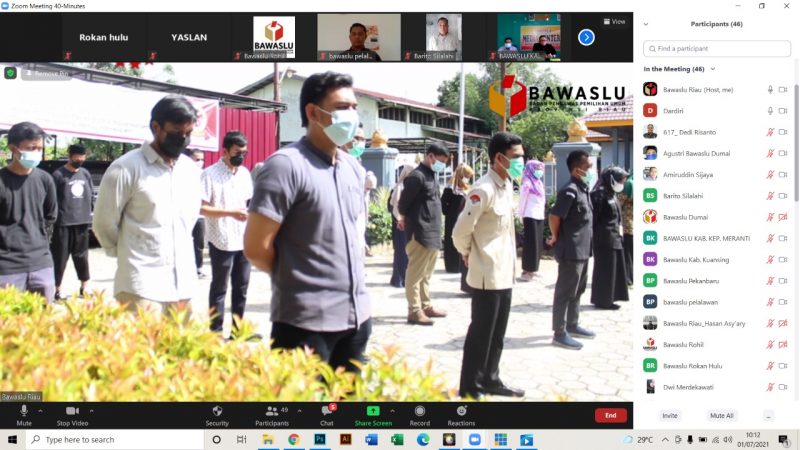Mute my microphone
The height and width of the screenshot is (450, 800).
(x=24, y=411)
